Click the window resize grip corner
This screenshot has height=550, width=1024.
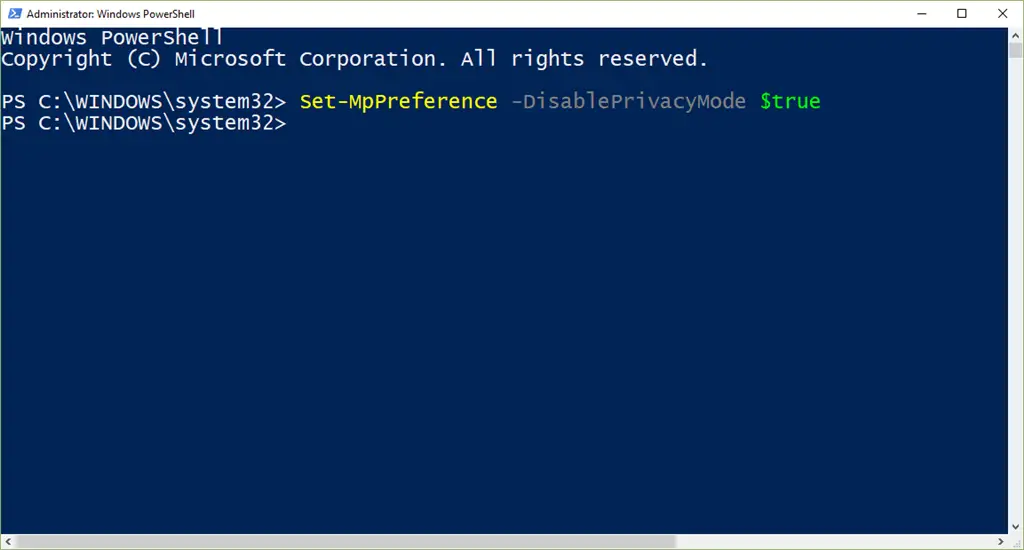click(1016, 542)
